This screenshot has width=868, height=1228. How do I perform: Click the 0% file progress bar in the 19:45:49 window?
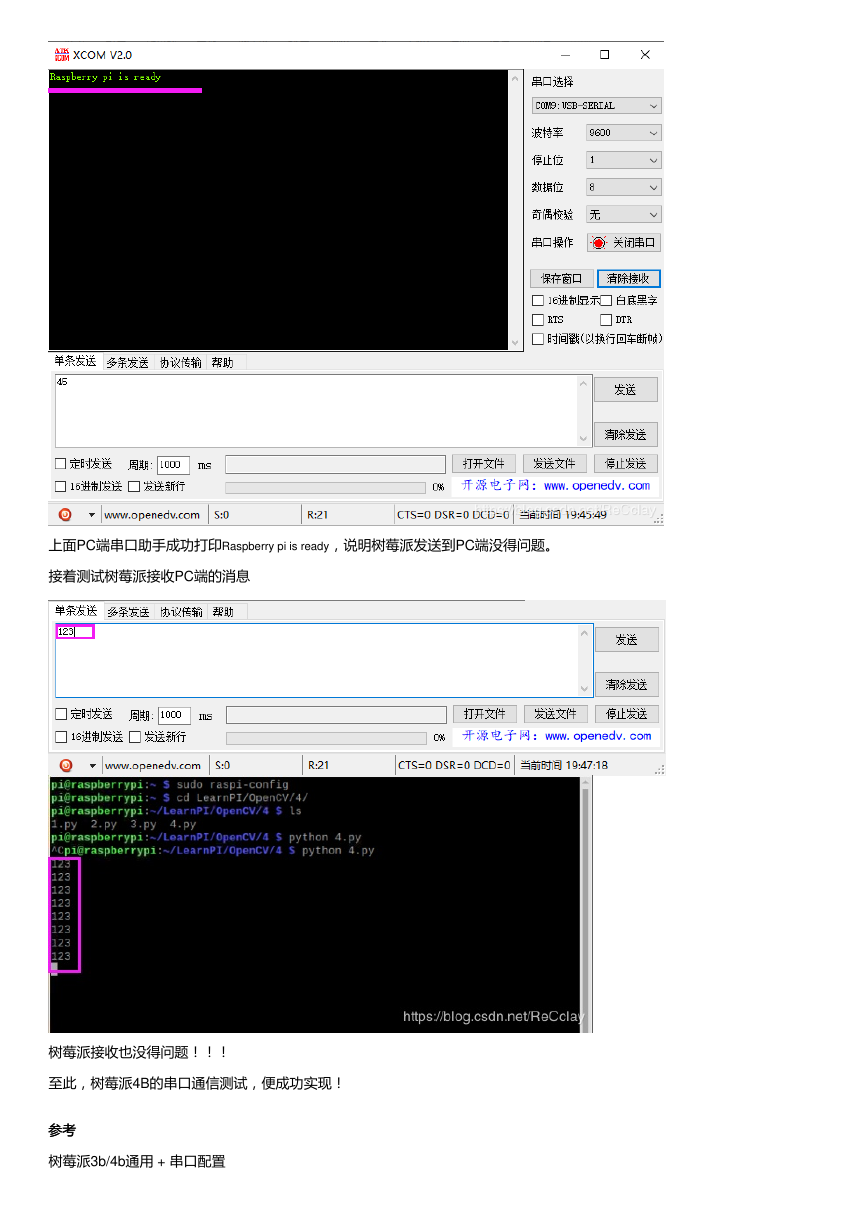pos(325,487)
